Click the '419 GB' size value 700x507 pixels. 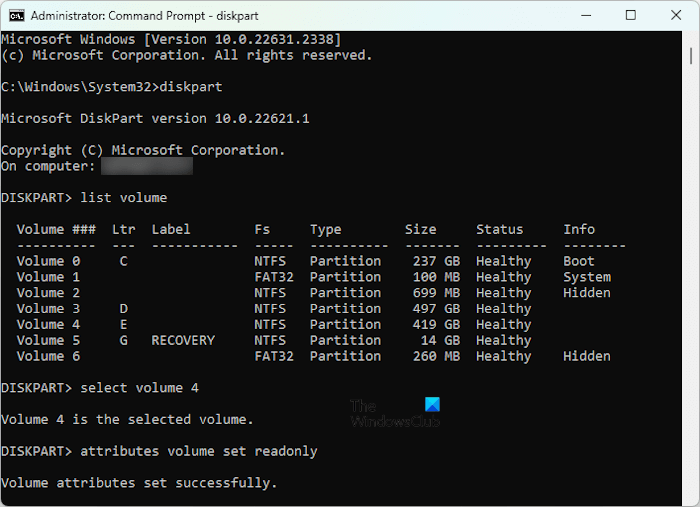(436, 324)
